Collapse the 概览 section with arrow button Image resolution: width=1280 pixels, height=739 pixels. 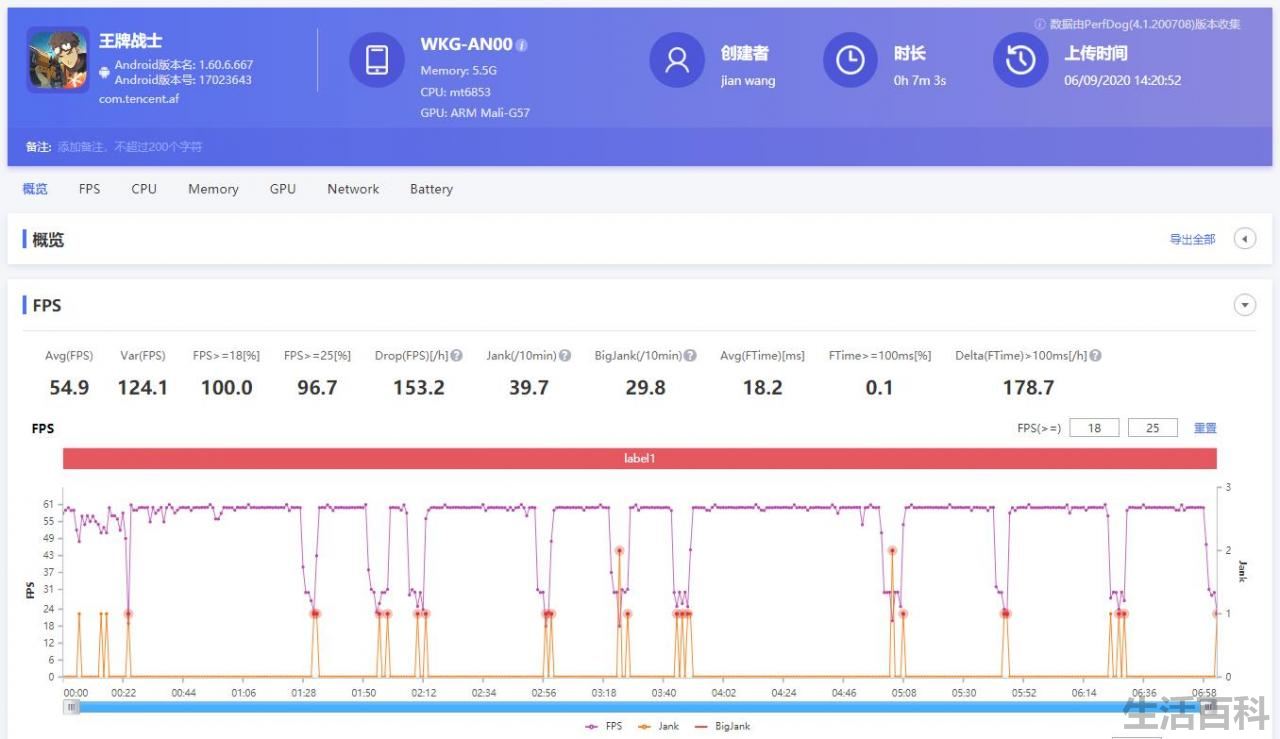(1245, 239)
